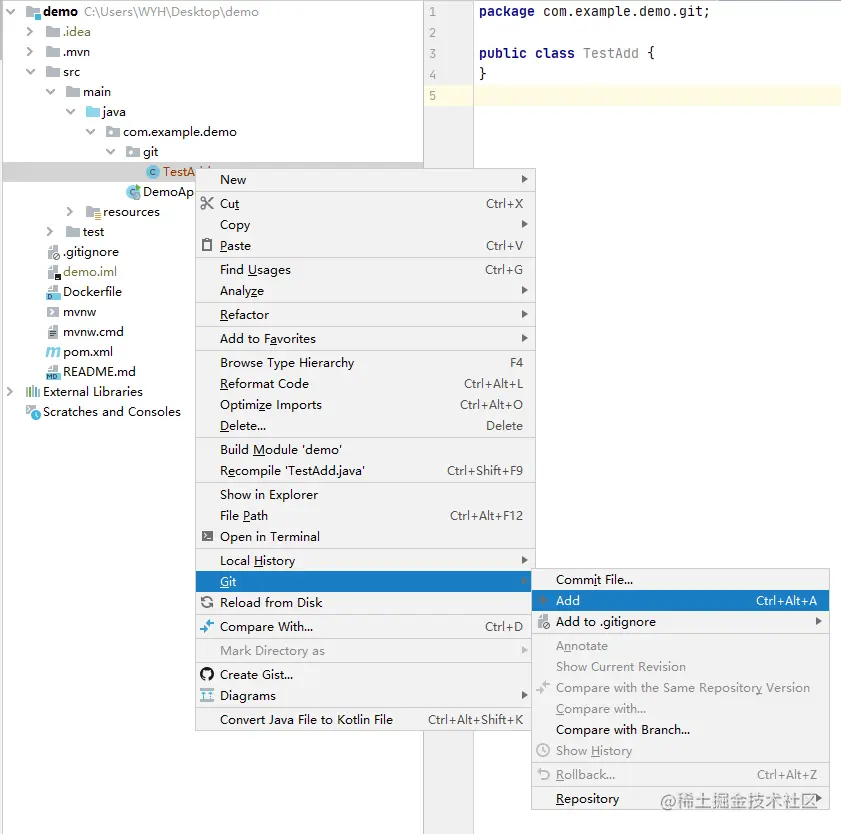Select Recompile 'TestAdd.java'
Image resolution: width=841 pixels, height=834 pixels.
click(365, 470)
